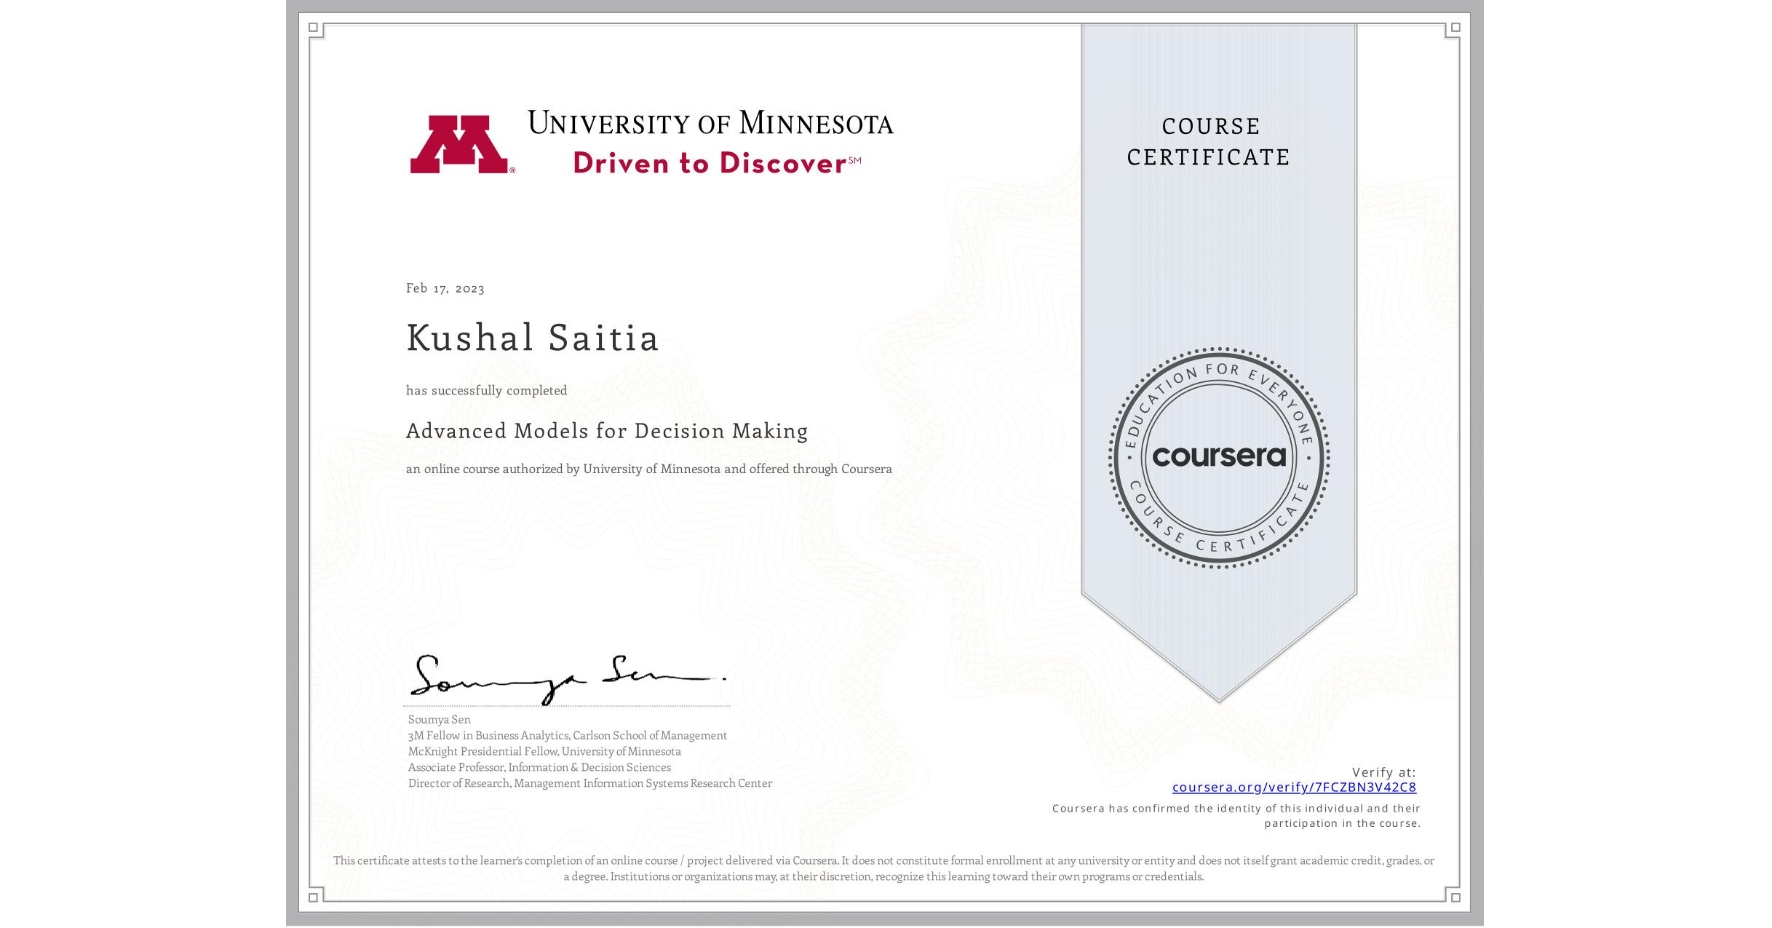
Task: Click the coursera wordmark inside the seal
Action: click(x=1218, y=457)
